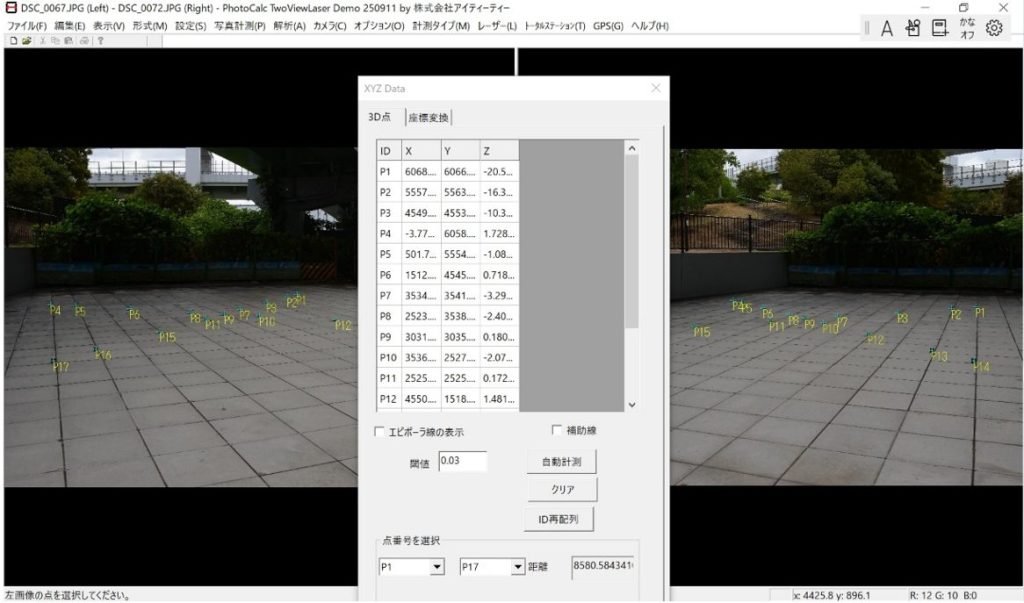This screenshot has width=1024, height=603.
Task: Open the 計測タイプ(M) menu
Action: [441, 26]
